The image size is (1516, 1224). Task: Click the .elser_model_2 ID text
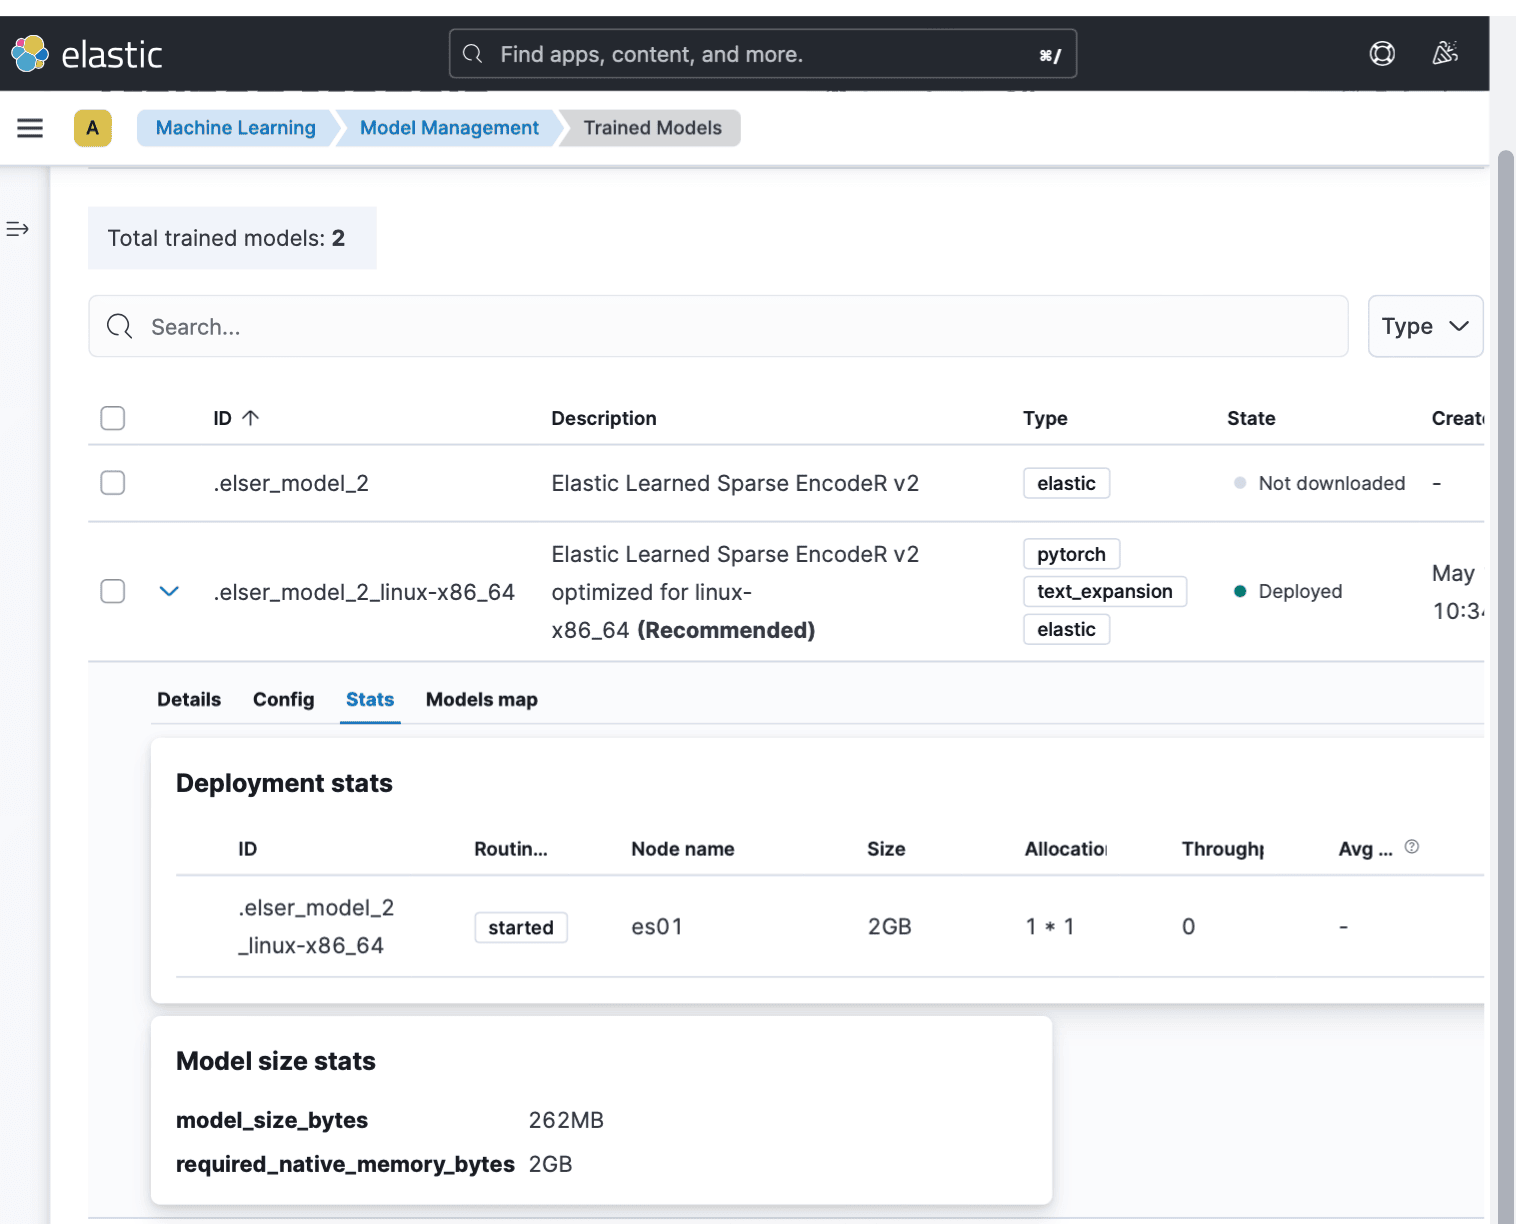coord(291,483)
